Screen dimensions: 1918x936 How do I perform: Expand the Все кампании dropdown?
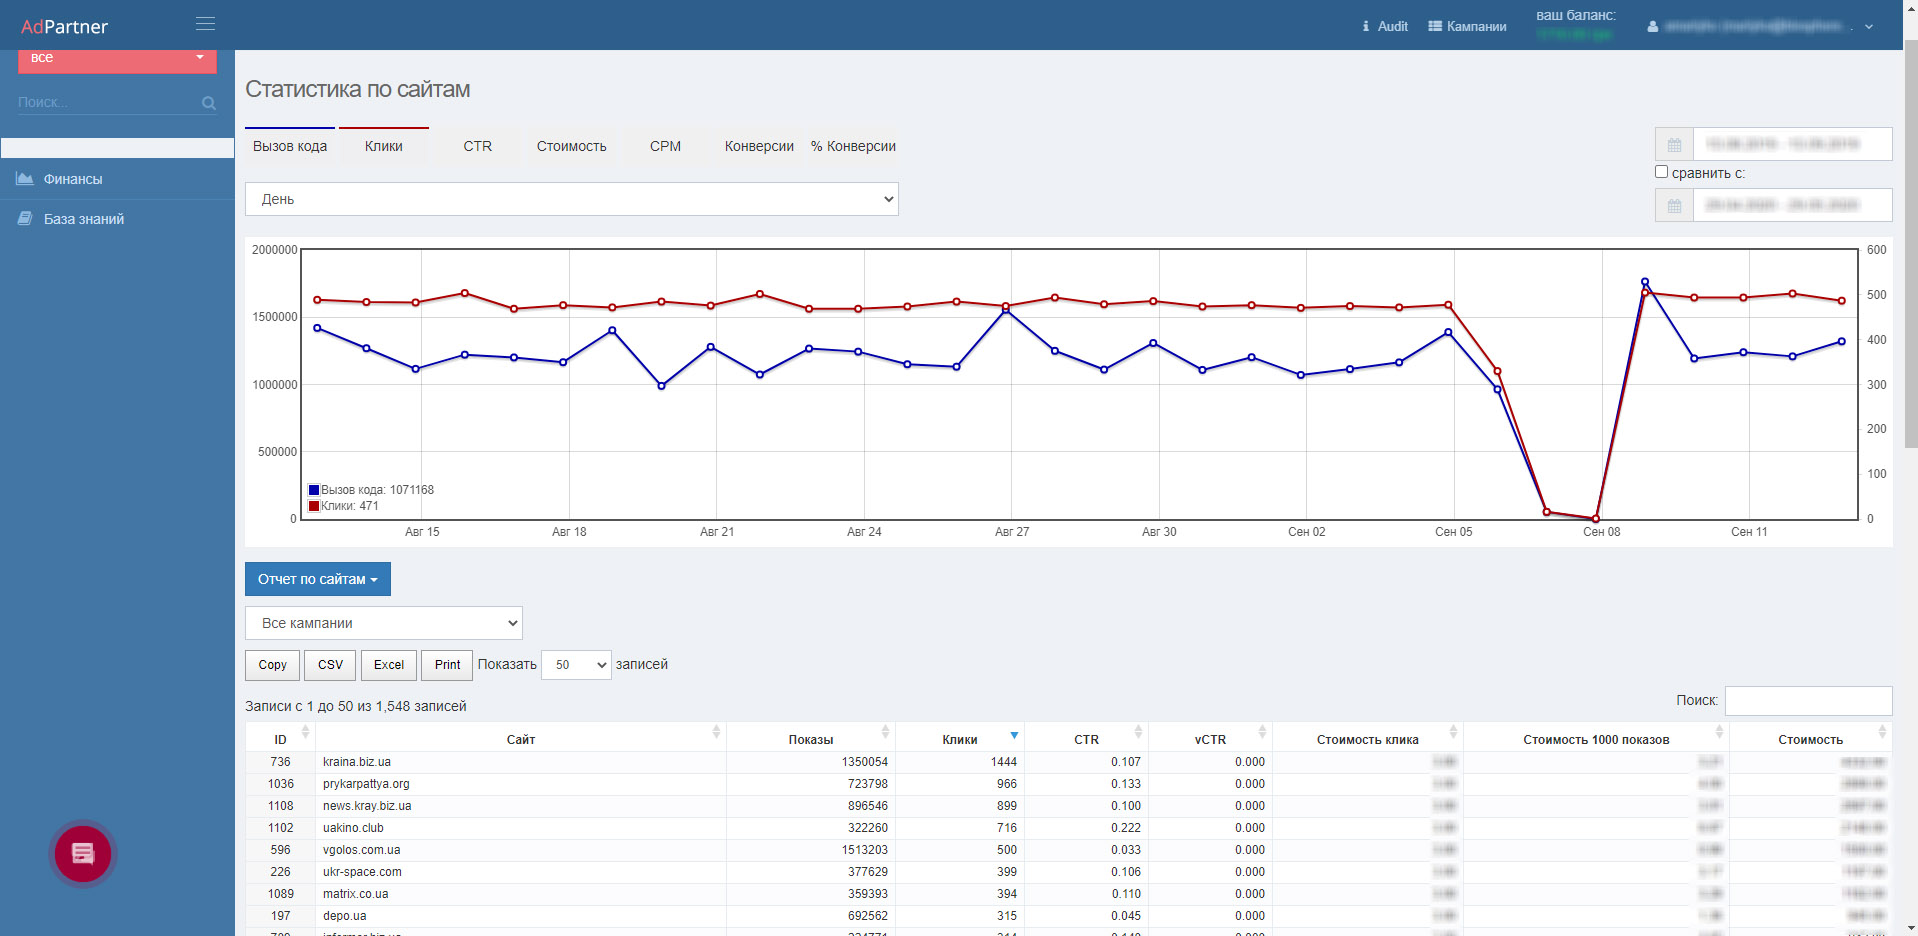pos(383,623)
